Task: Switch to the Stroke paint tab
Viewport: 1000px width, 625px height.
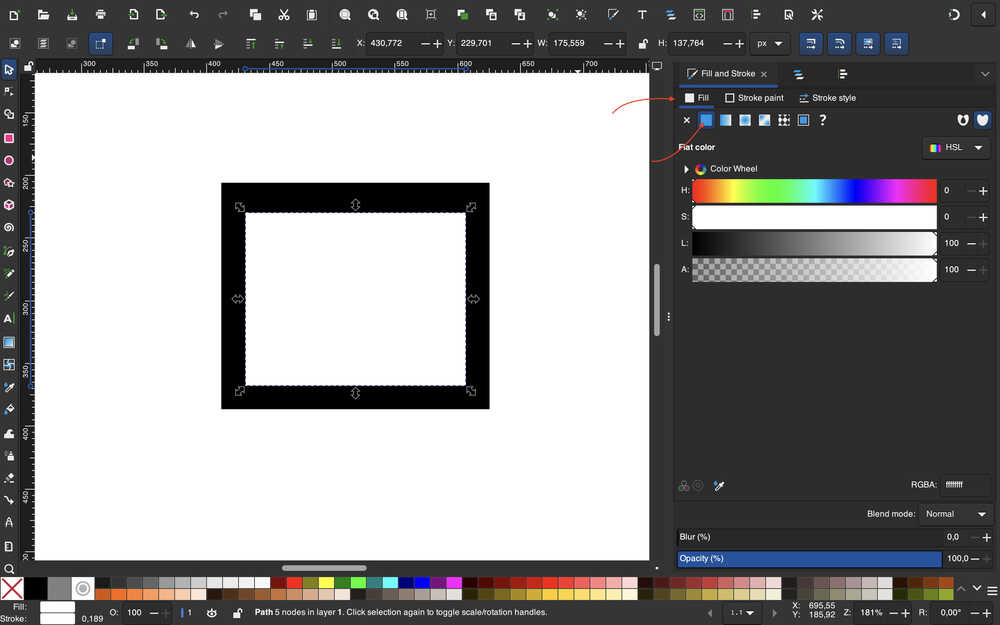Action: 754,98
